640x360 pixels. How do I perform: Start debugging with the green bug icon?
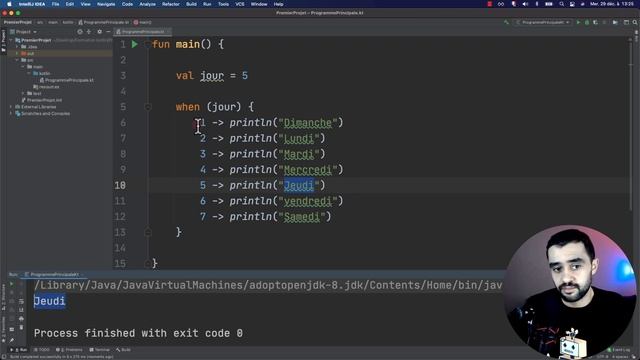[x=587, y=22]
